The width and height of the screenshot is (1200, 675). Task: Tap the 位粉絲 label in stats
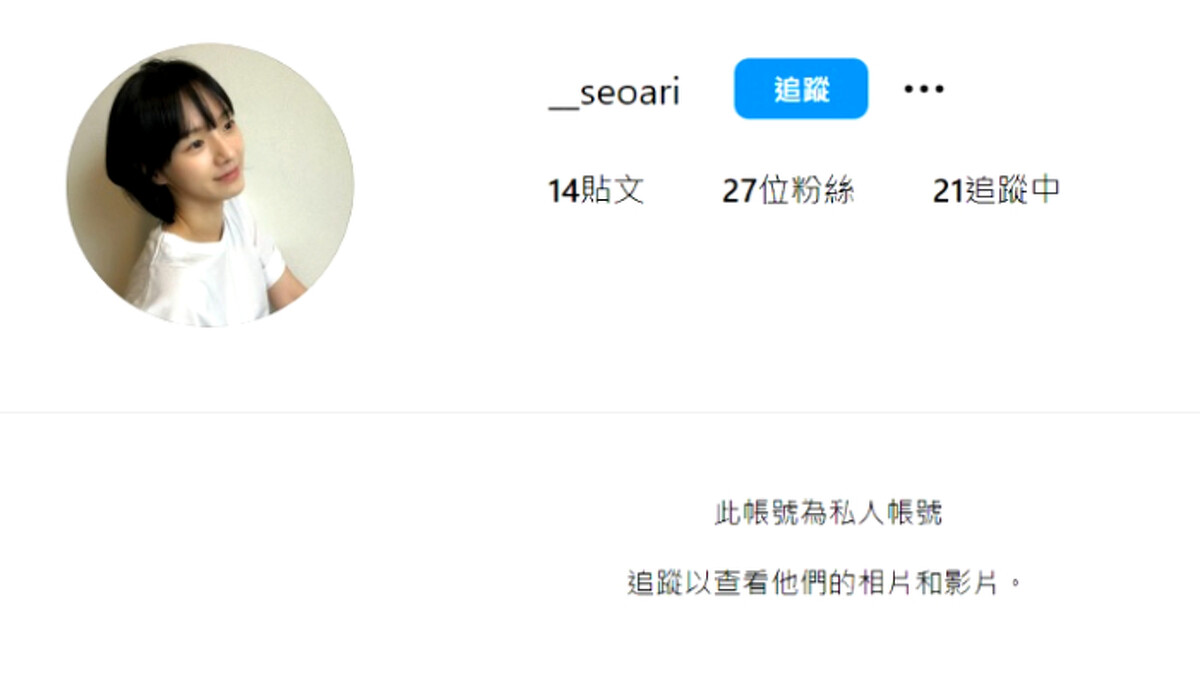click(x=806, y=190)
